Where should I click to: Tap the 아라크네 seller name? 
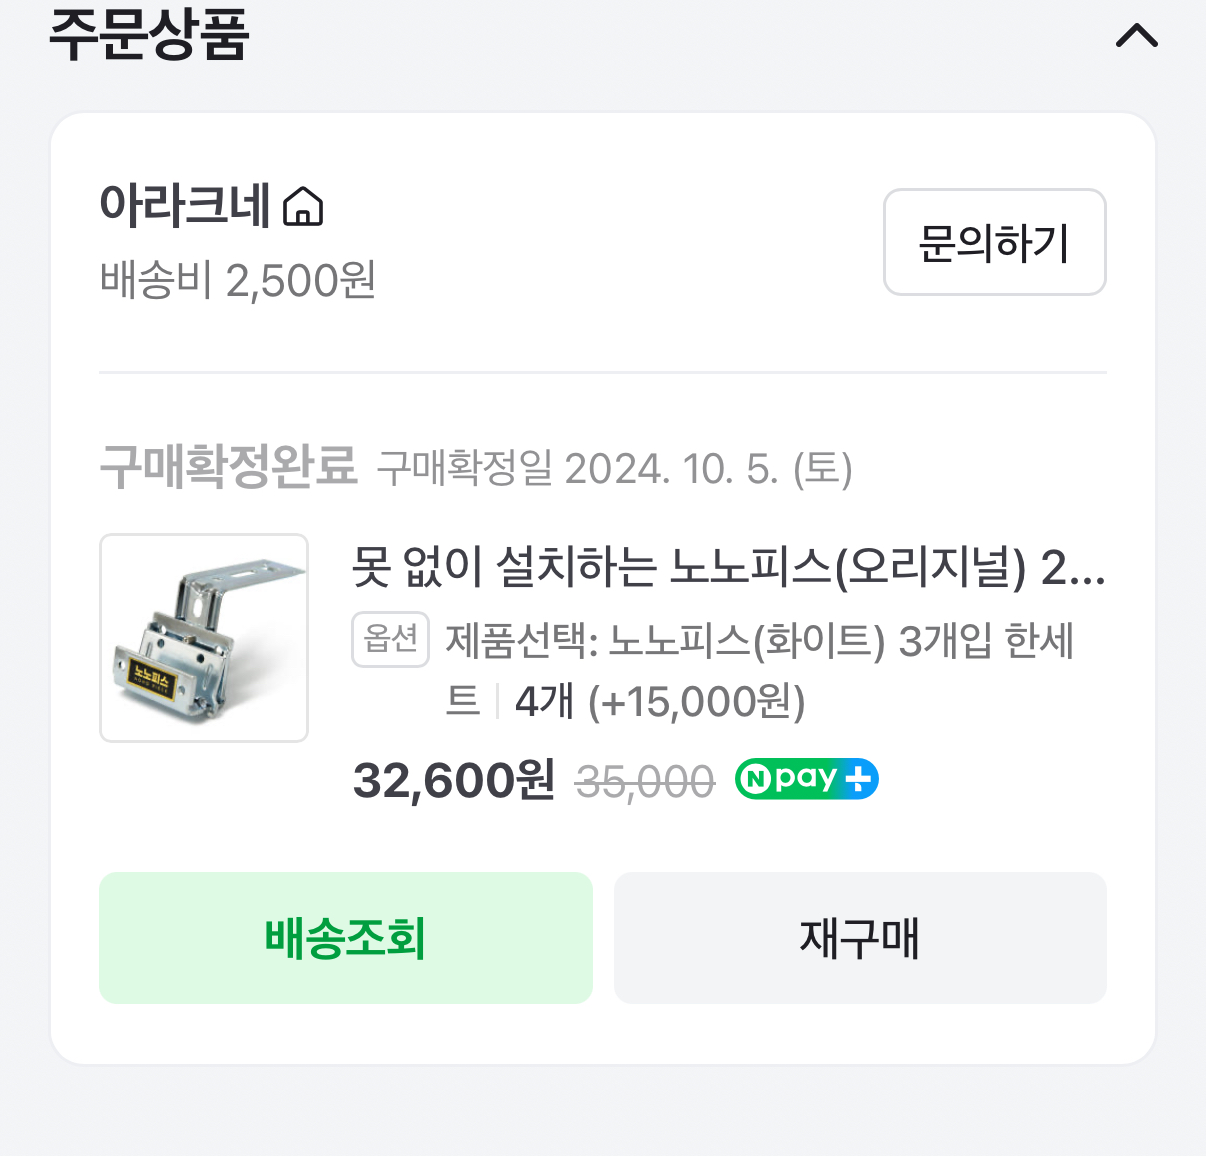point(185,206)
